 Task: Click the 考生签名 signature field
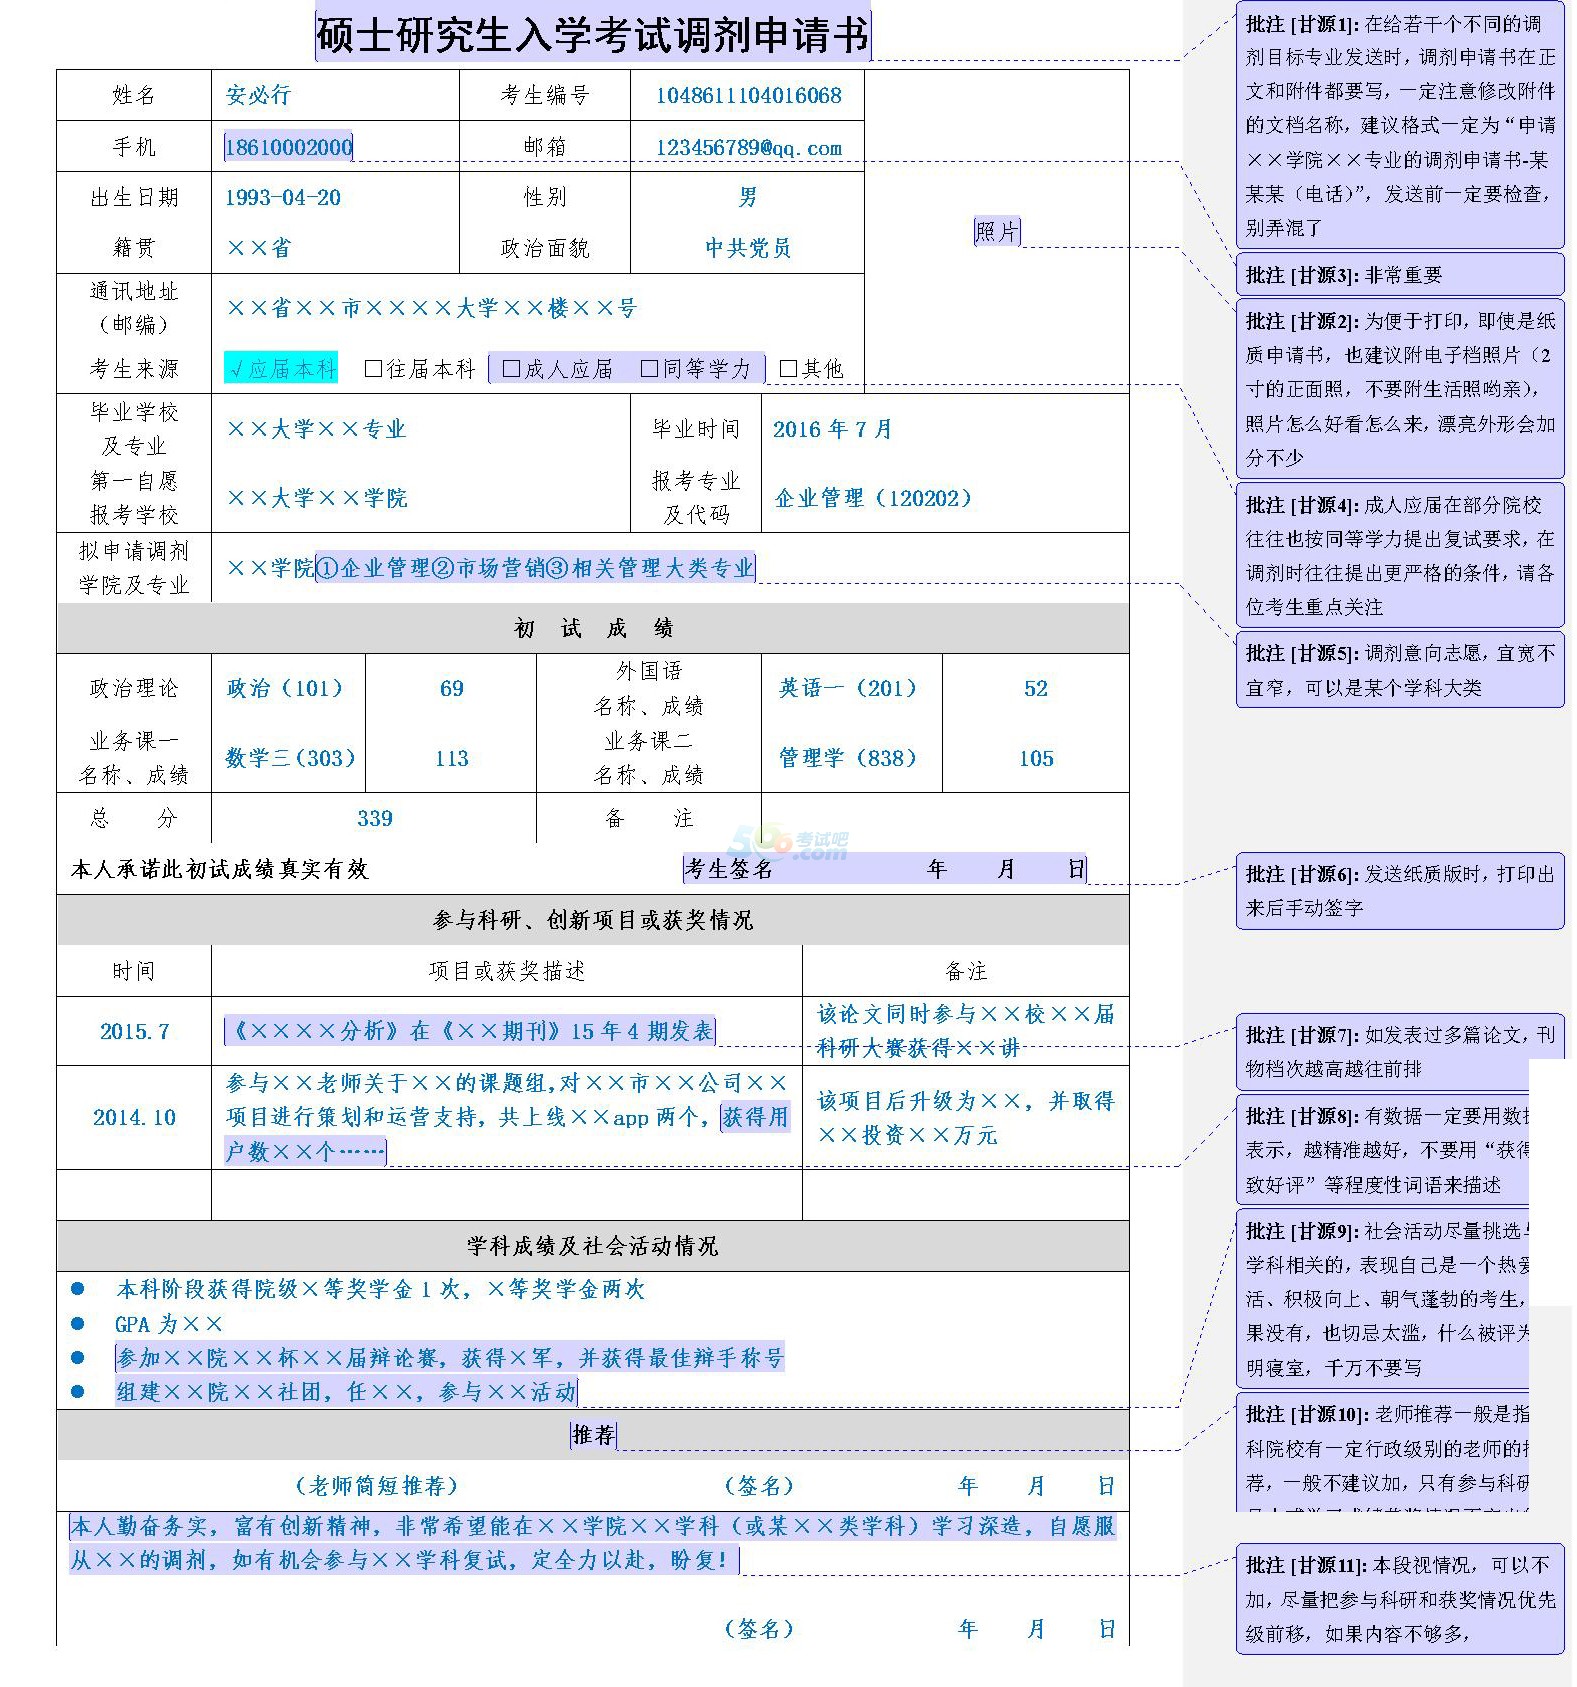point(885,869)
